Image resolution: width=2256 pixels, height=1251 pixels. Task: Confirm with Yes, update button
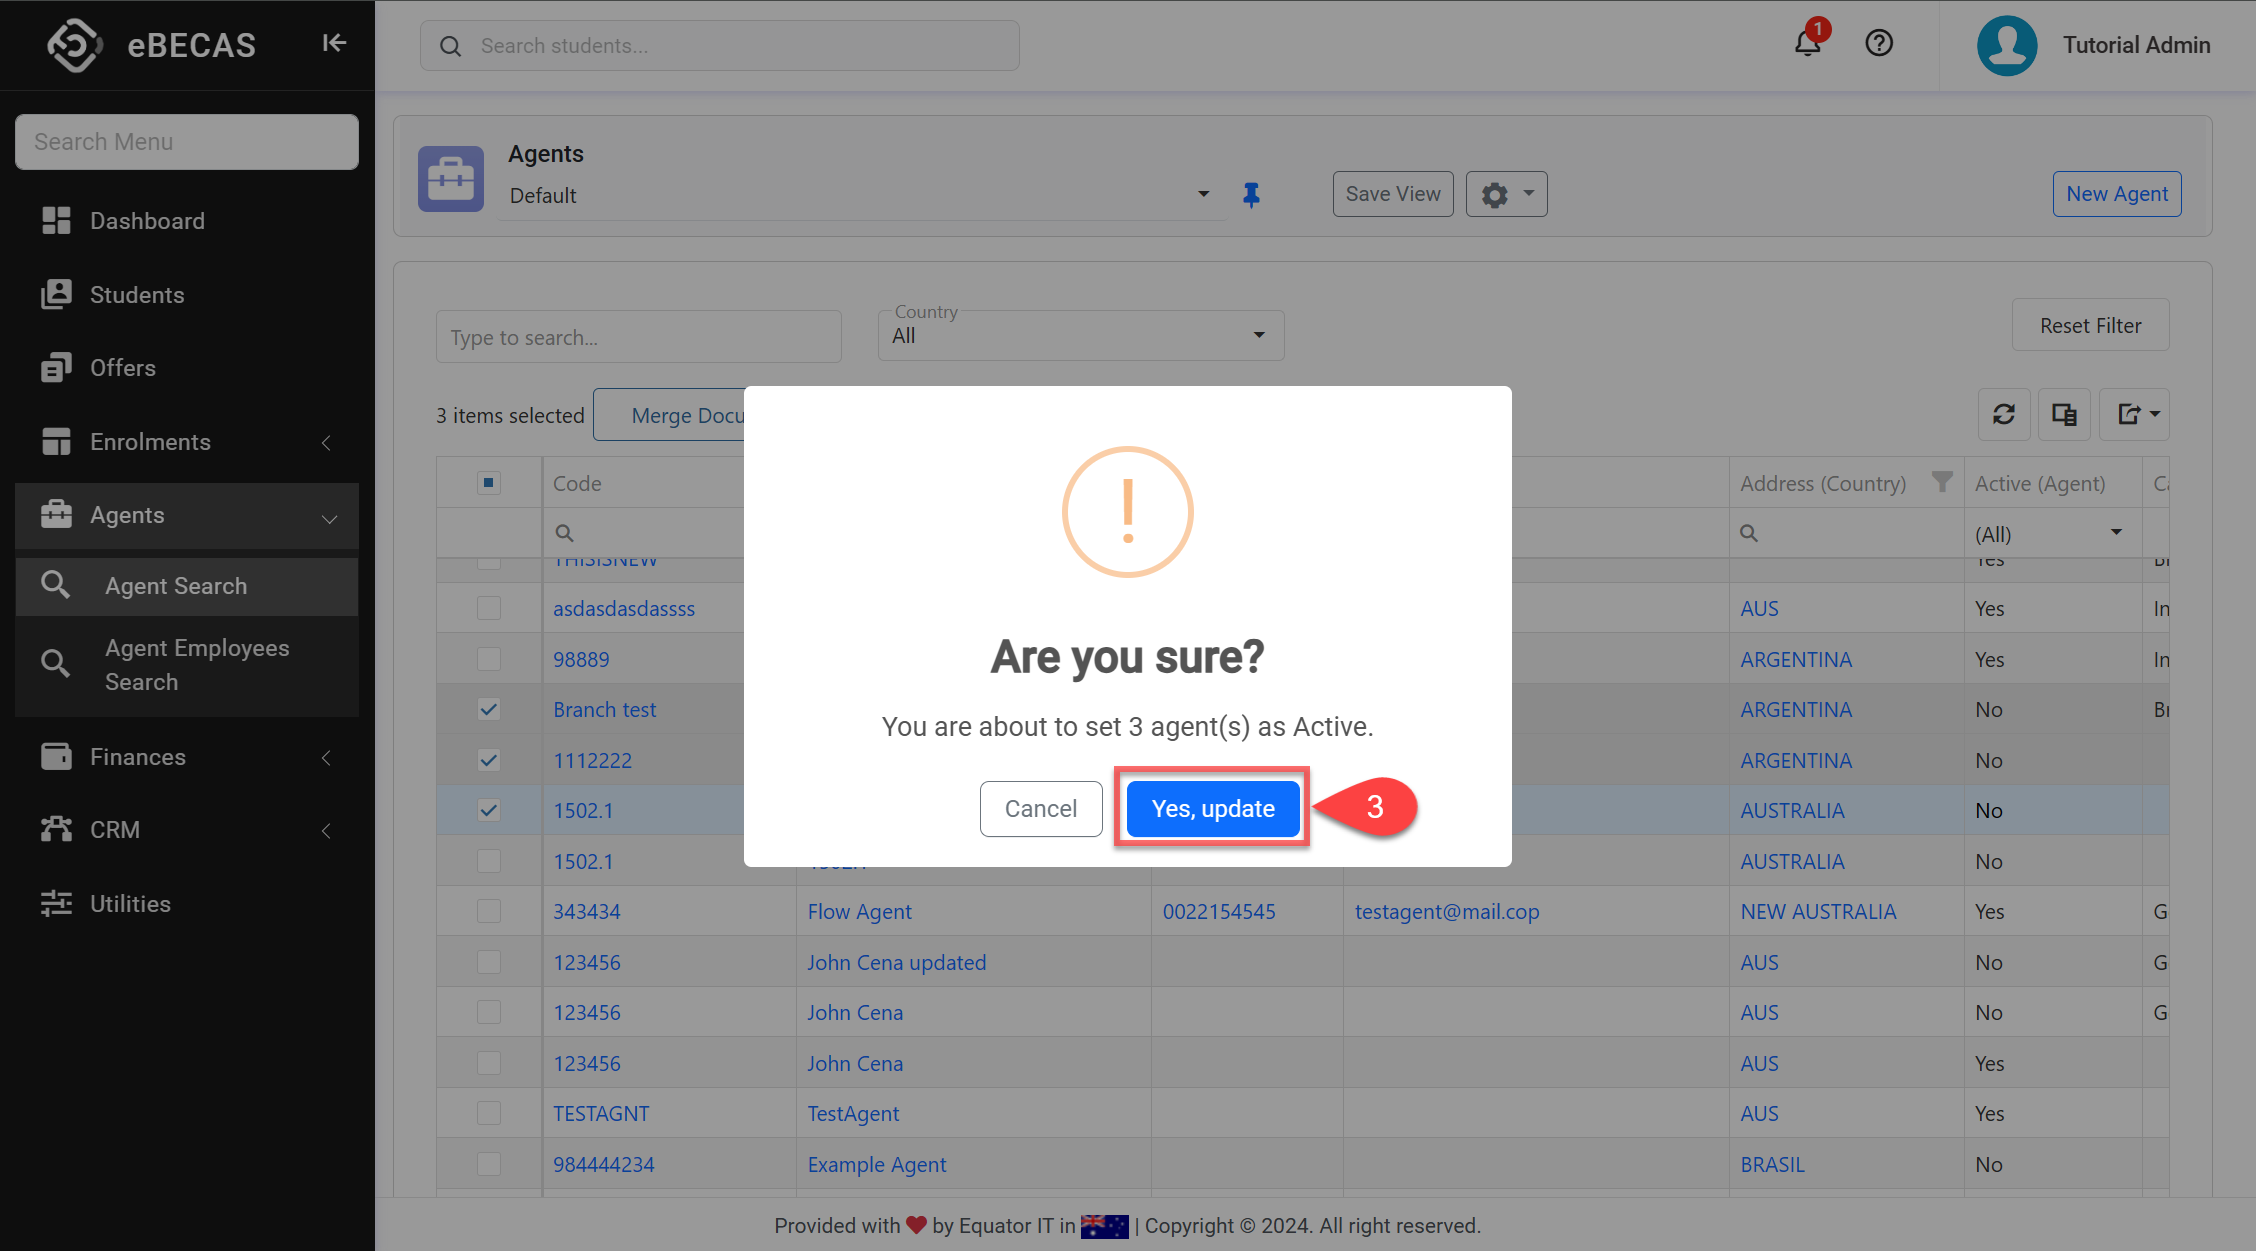[1213, 808]
